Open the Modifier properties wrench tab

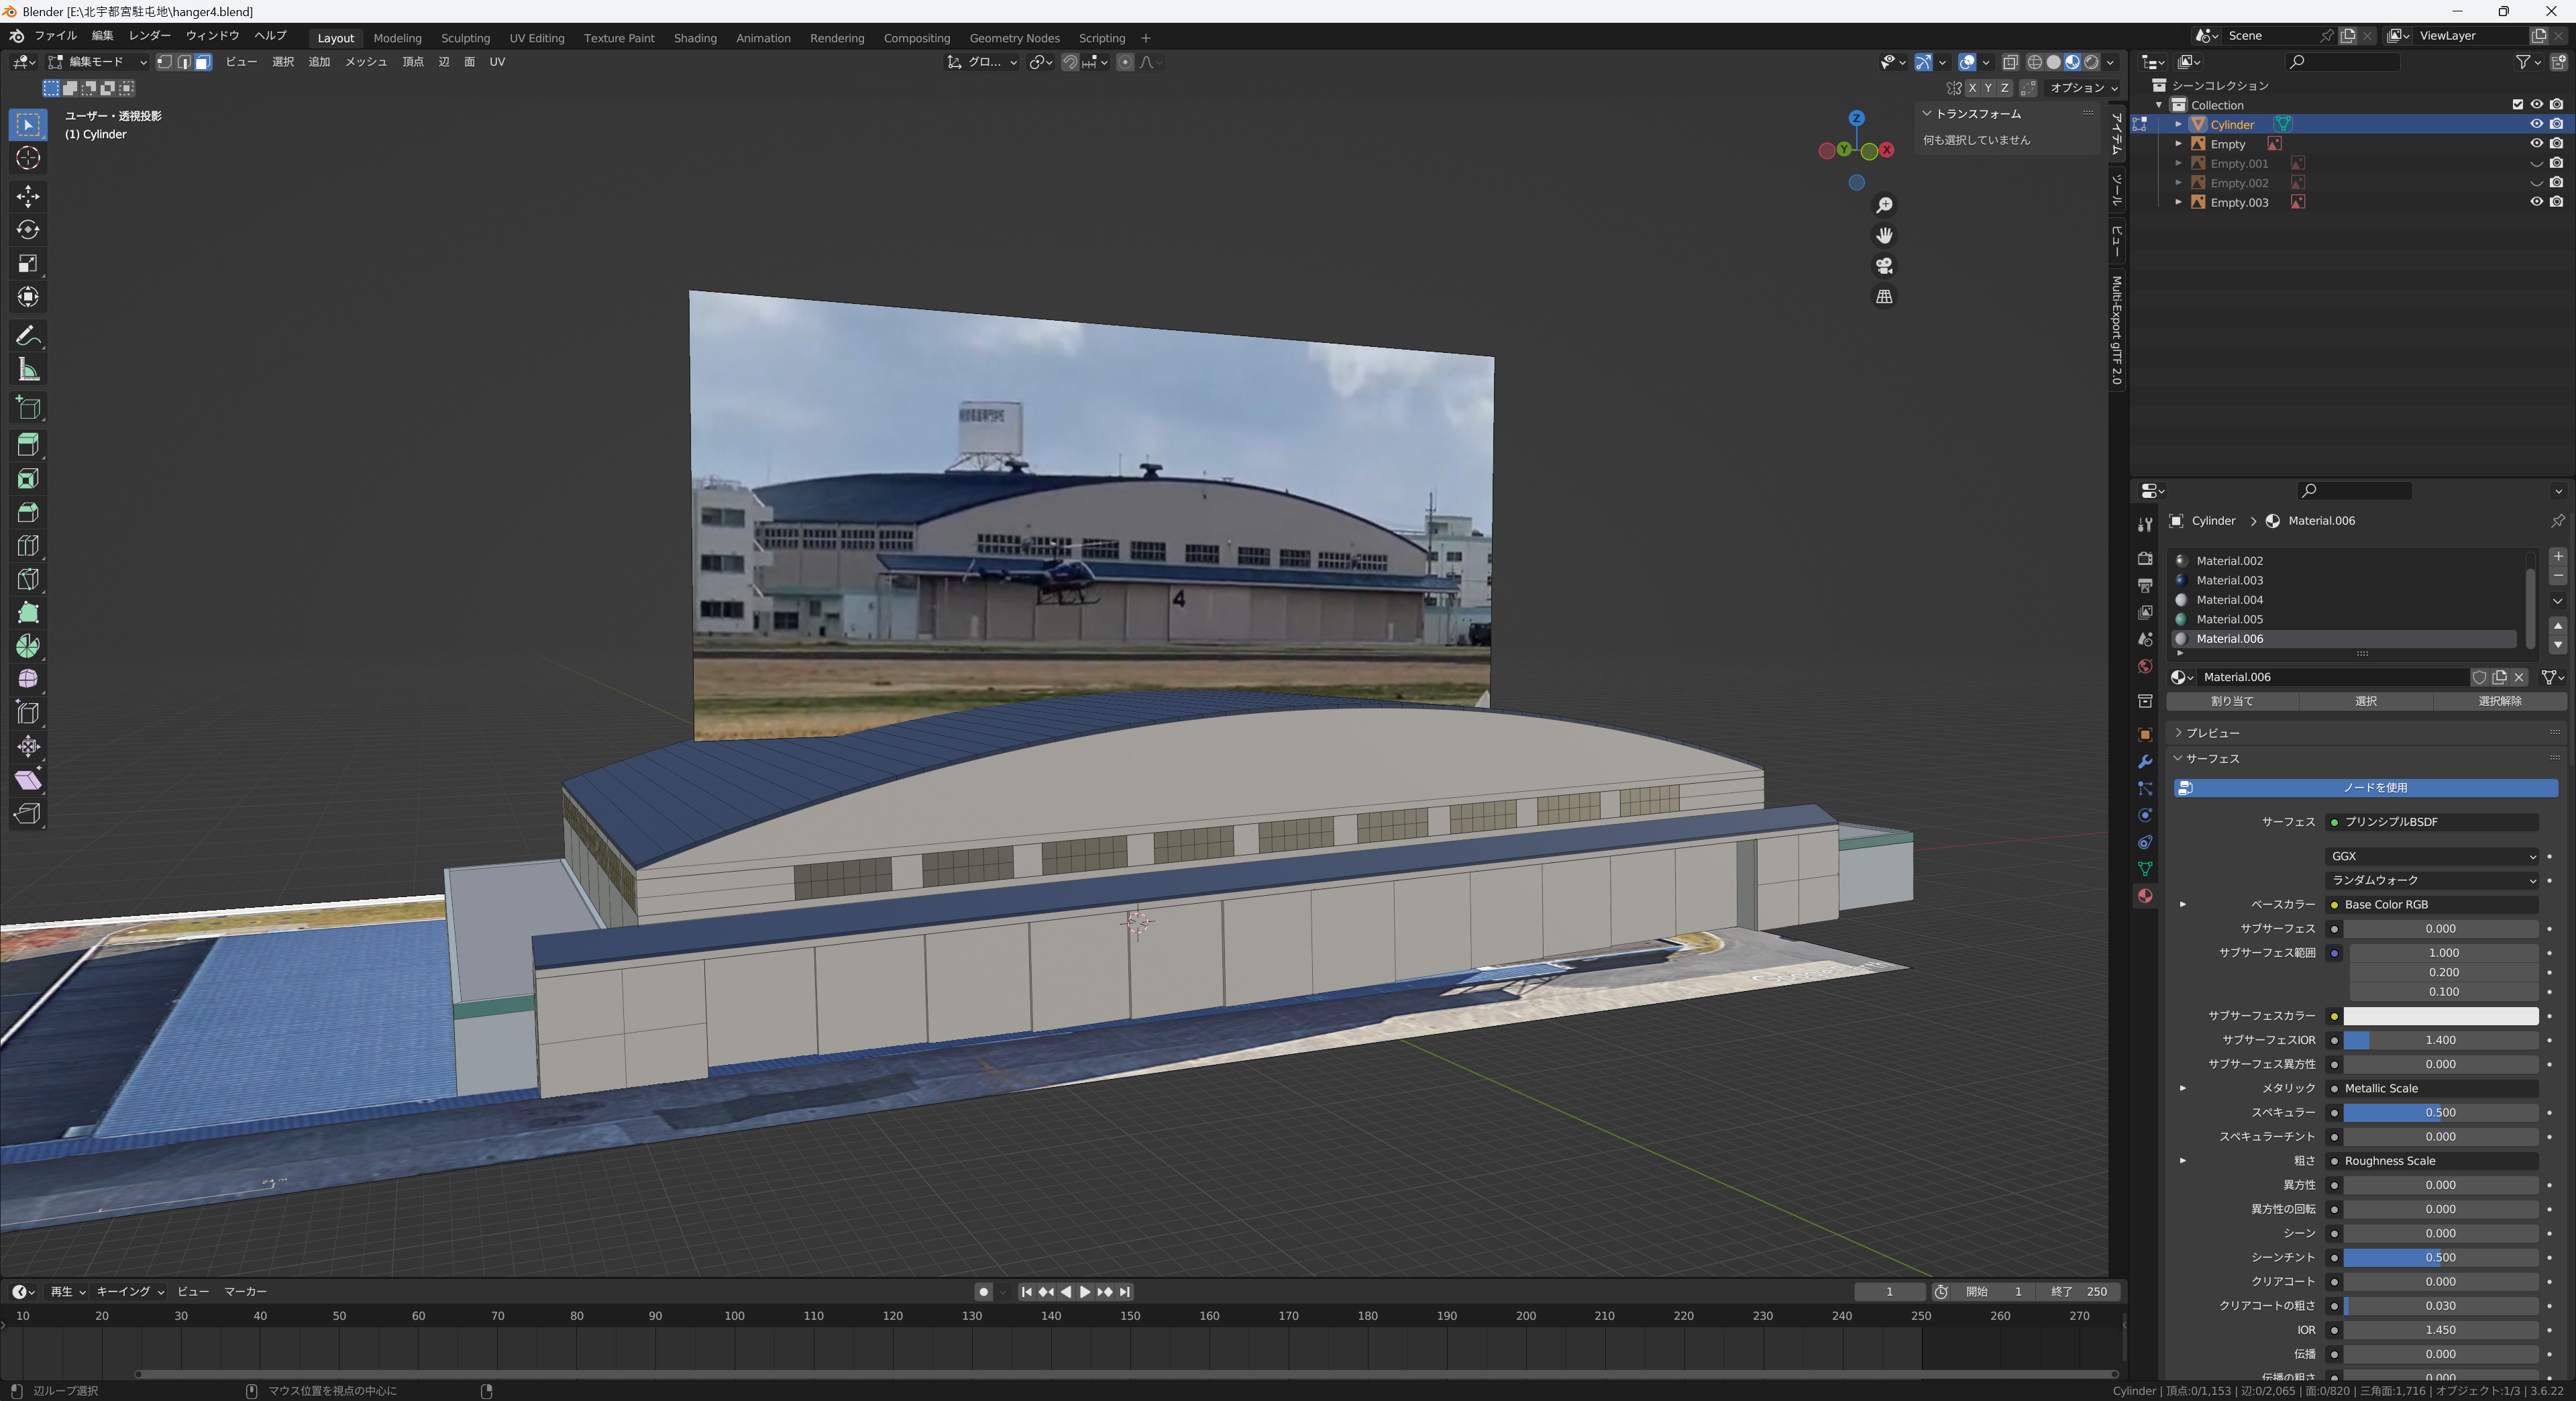tap(2144, 761)
